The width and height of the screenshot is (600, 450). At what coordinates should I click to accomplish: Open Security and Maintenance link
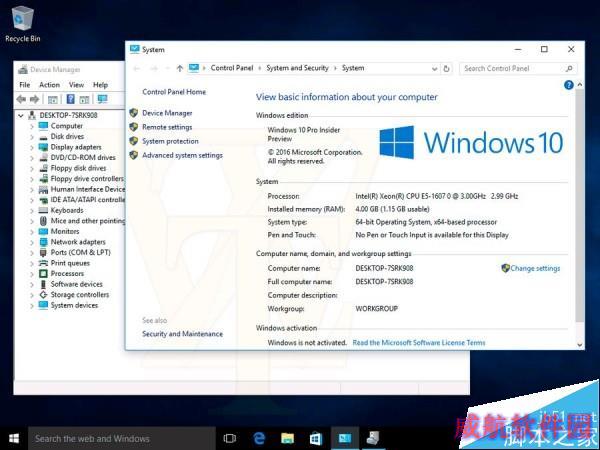[183, 334]
